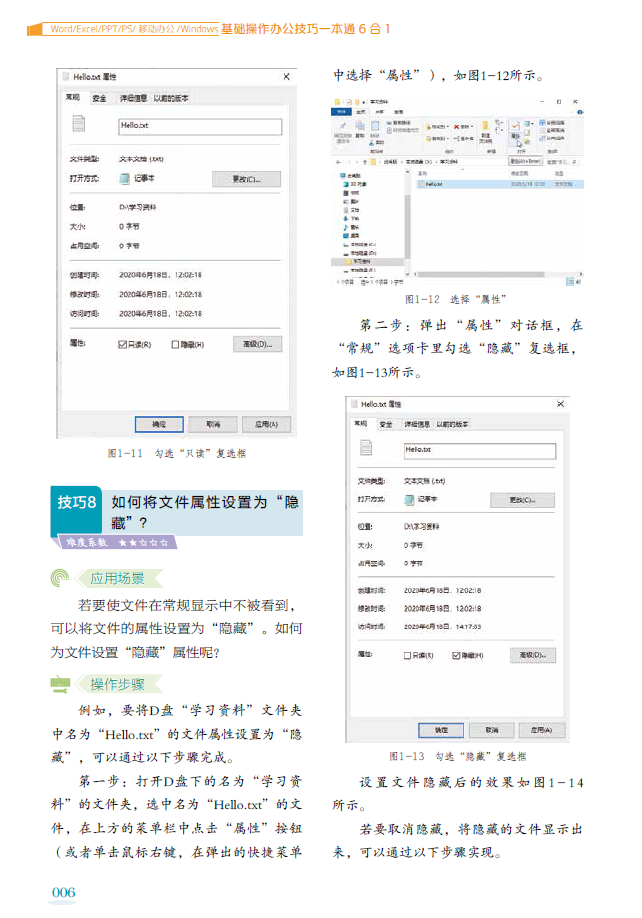Click the large icons view icon in status bar
642x918 pixels.
(578, 281)
